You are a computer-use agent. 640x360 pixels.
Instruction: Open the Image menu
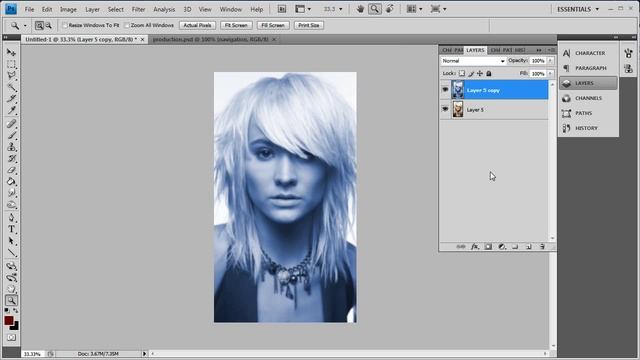coord(68,9)
